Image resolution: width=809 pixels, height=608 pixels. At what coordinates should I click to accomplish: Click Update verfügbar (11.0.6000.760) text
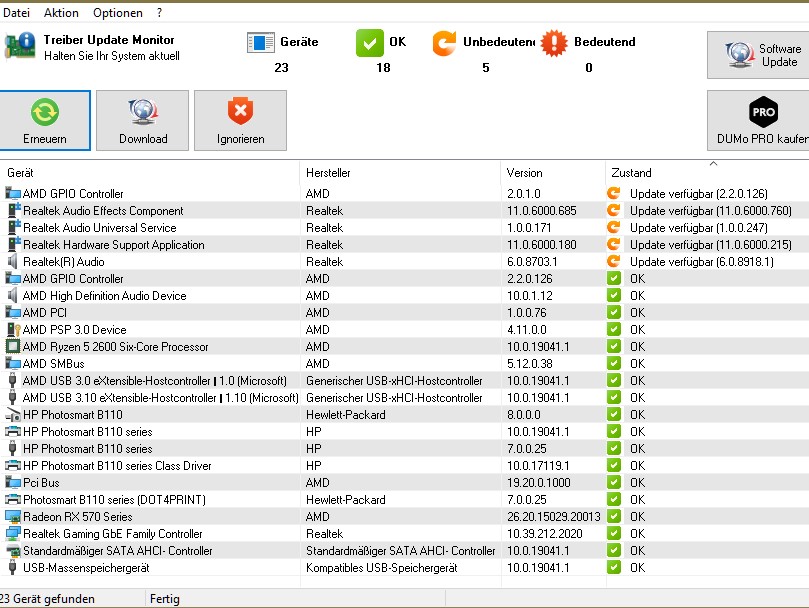pos(710,211)
